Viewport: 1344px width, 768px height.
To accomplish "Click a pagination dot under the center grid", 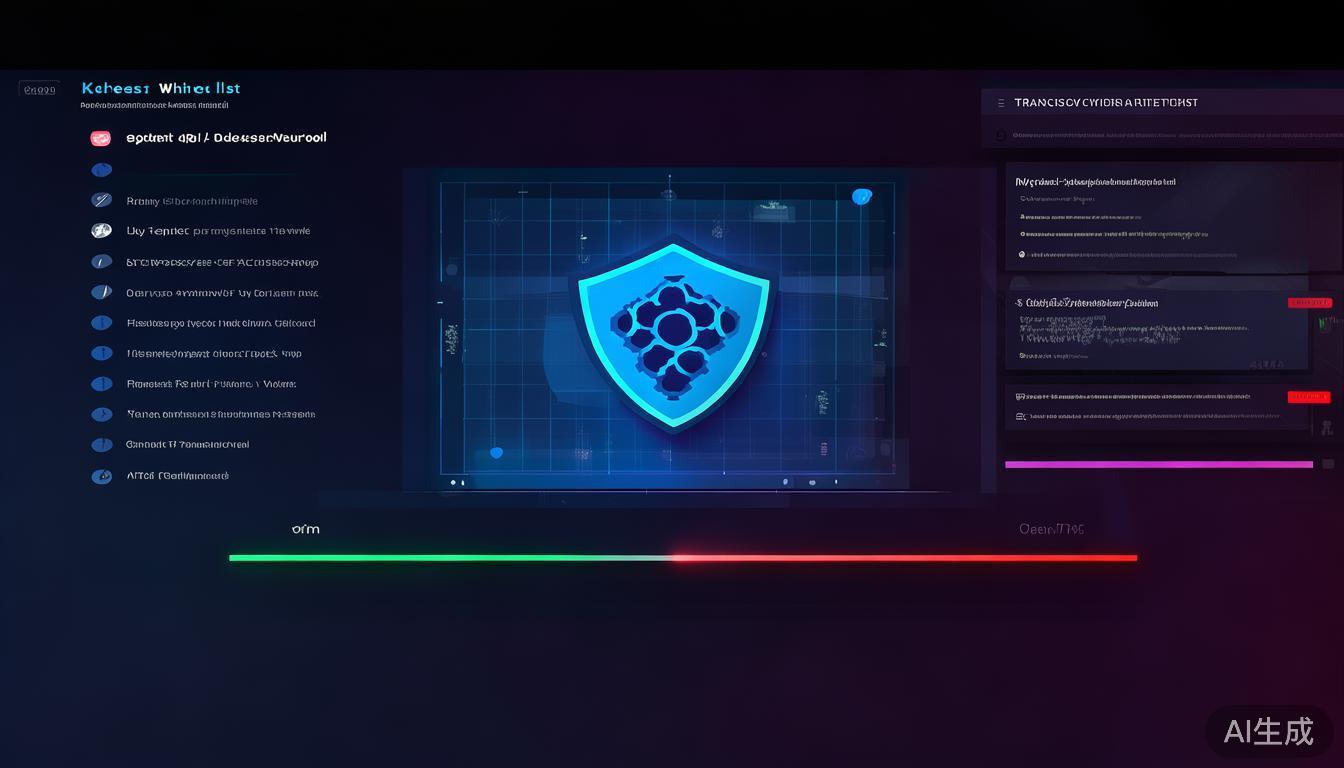I will point(785,481).
